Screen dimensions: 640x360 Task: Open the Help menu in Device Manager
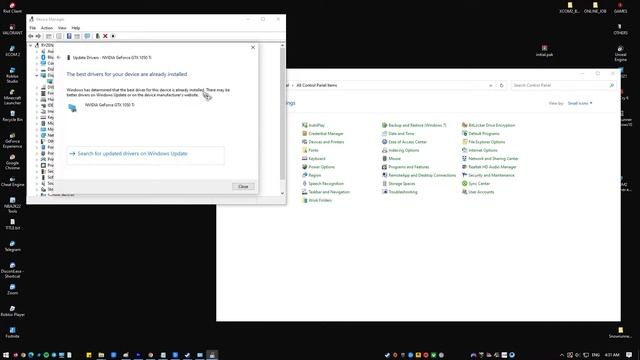click(x=76, y=28)
